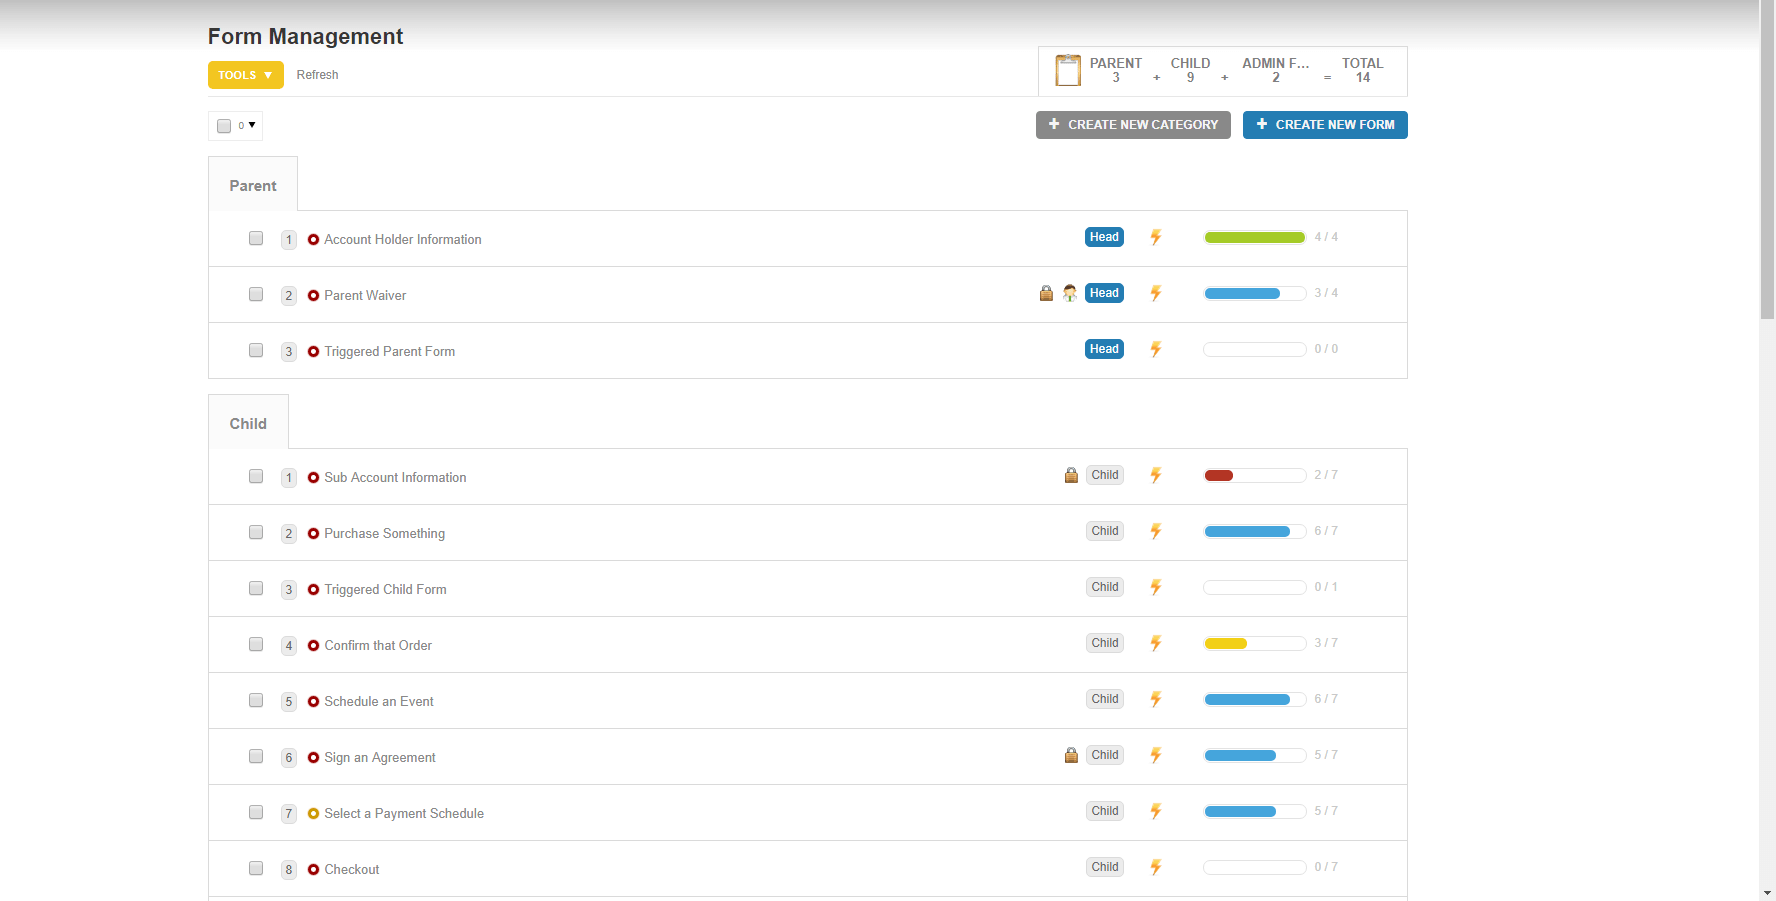The image size is (1776, 901).
Task: Open the TOOLS dropdown menu
Action: click(x=245, y=75)
